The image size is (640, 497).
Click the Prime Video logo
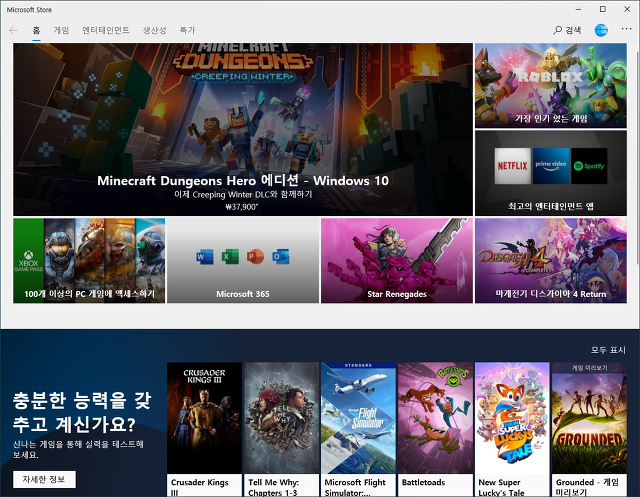point(551,166)
